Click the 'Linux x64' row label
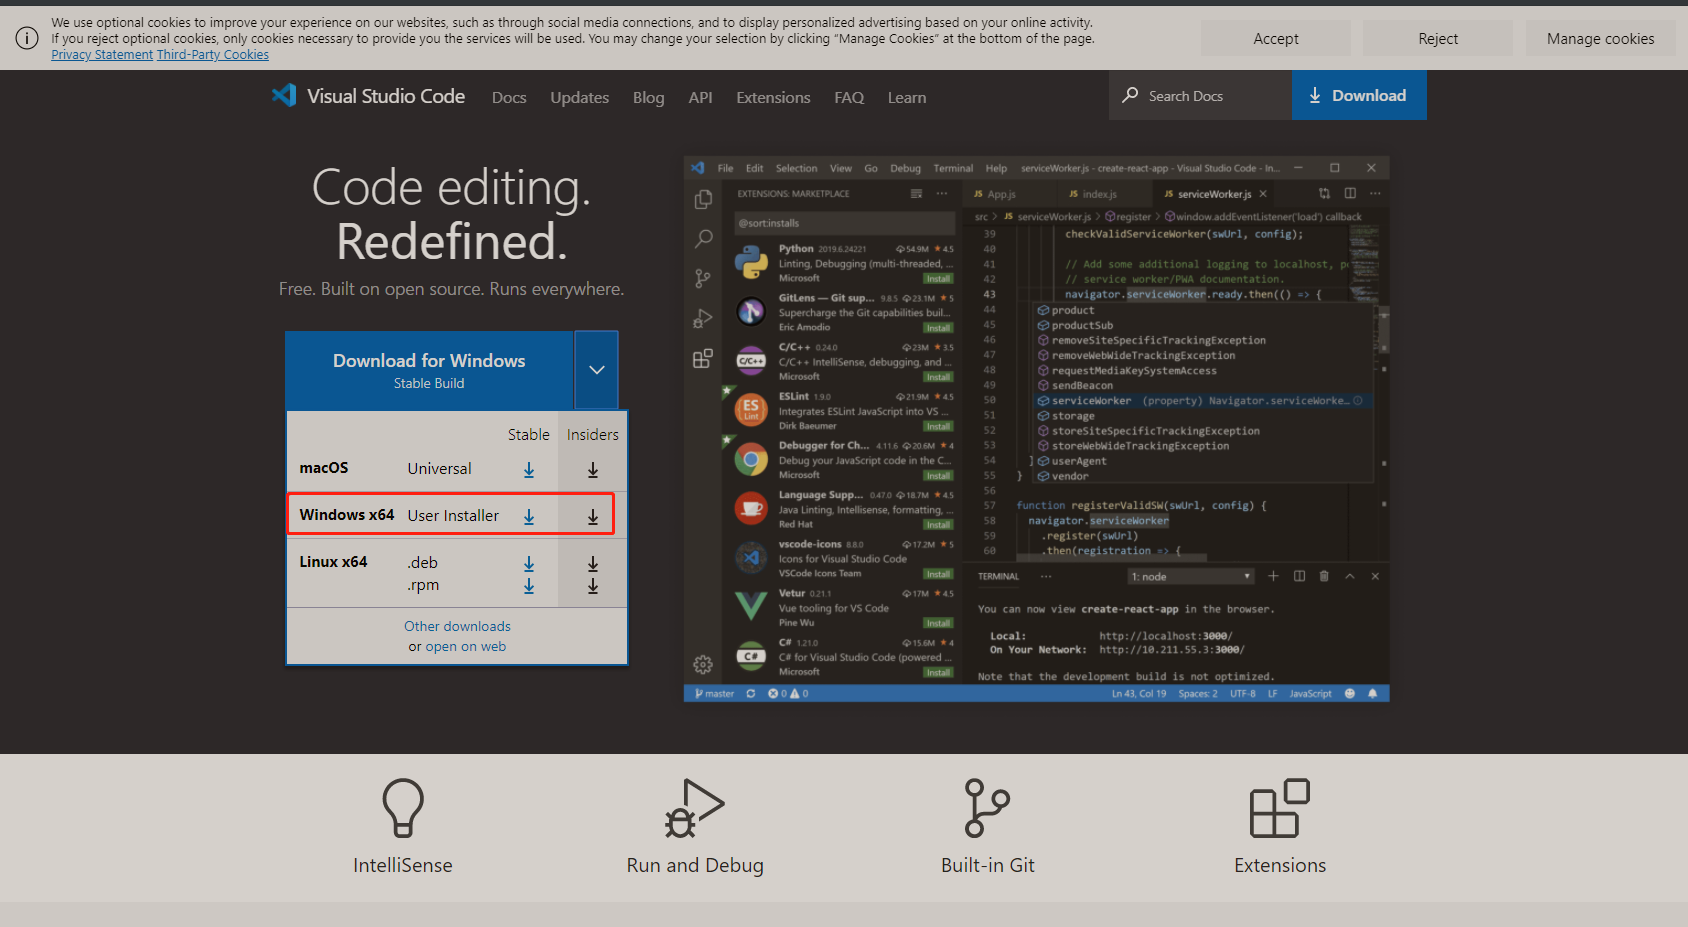Screen dimensions: 1688x927 tap(333, 562)
